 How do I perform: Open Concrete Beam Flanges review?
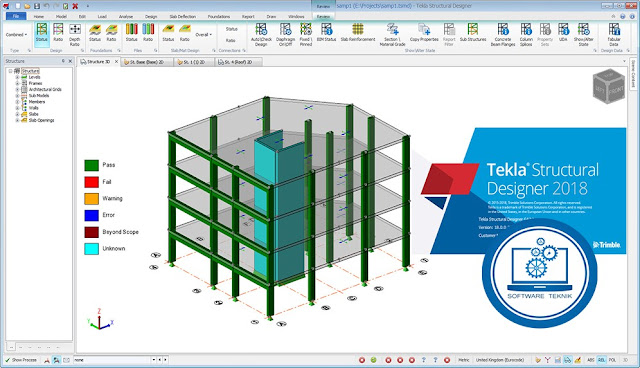tap(503, 34)
